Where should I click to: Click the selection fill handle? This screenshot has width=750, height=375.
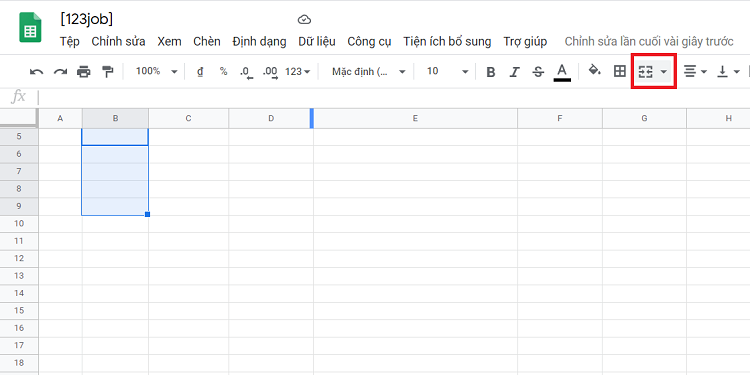[147, 214]
